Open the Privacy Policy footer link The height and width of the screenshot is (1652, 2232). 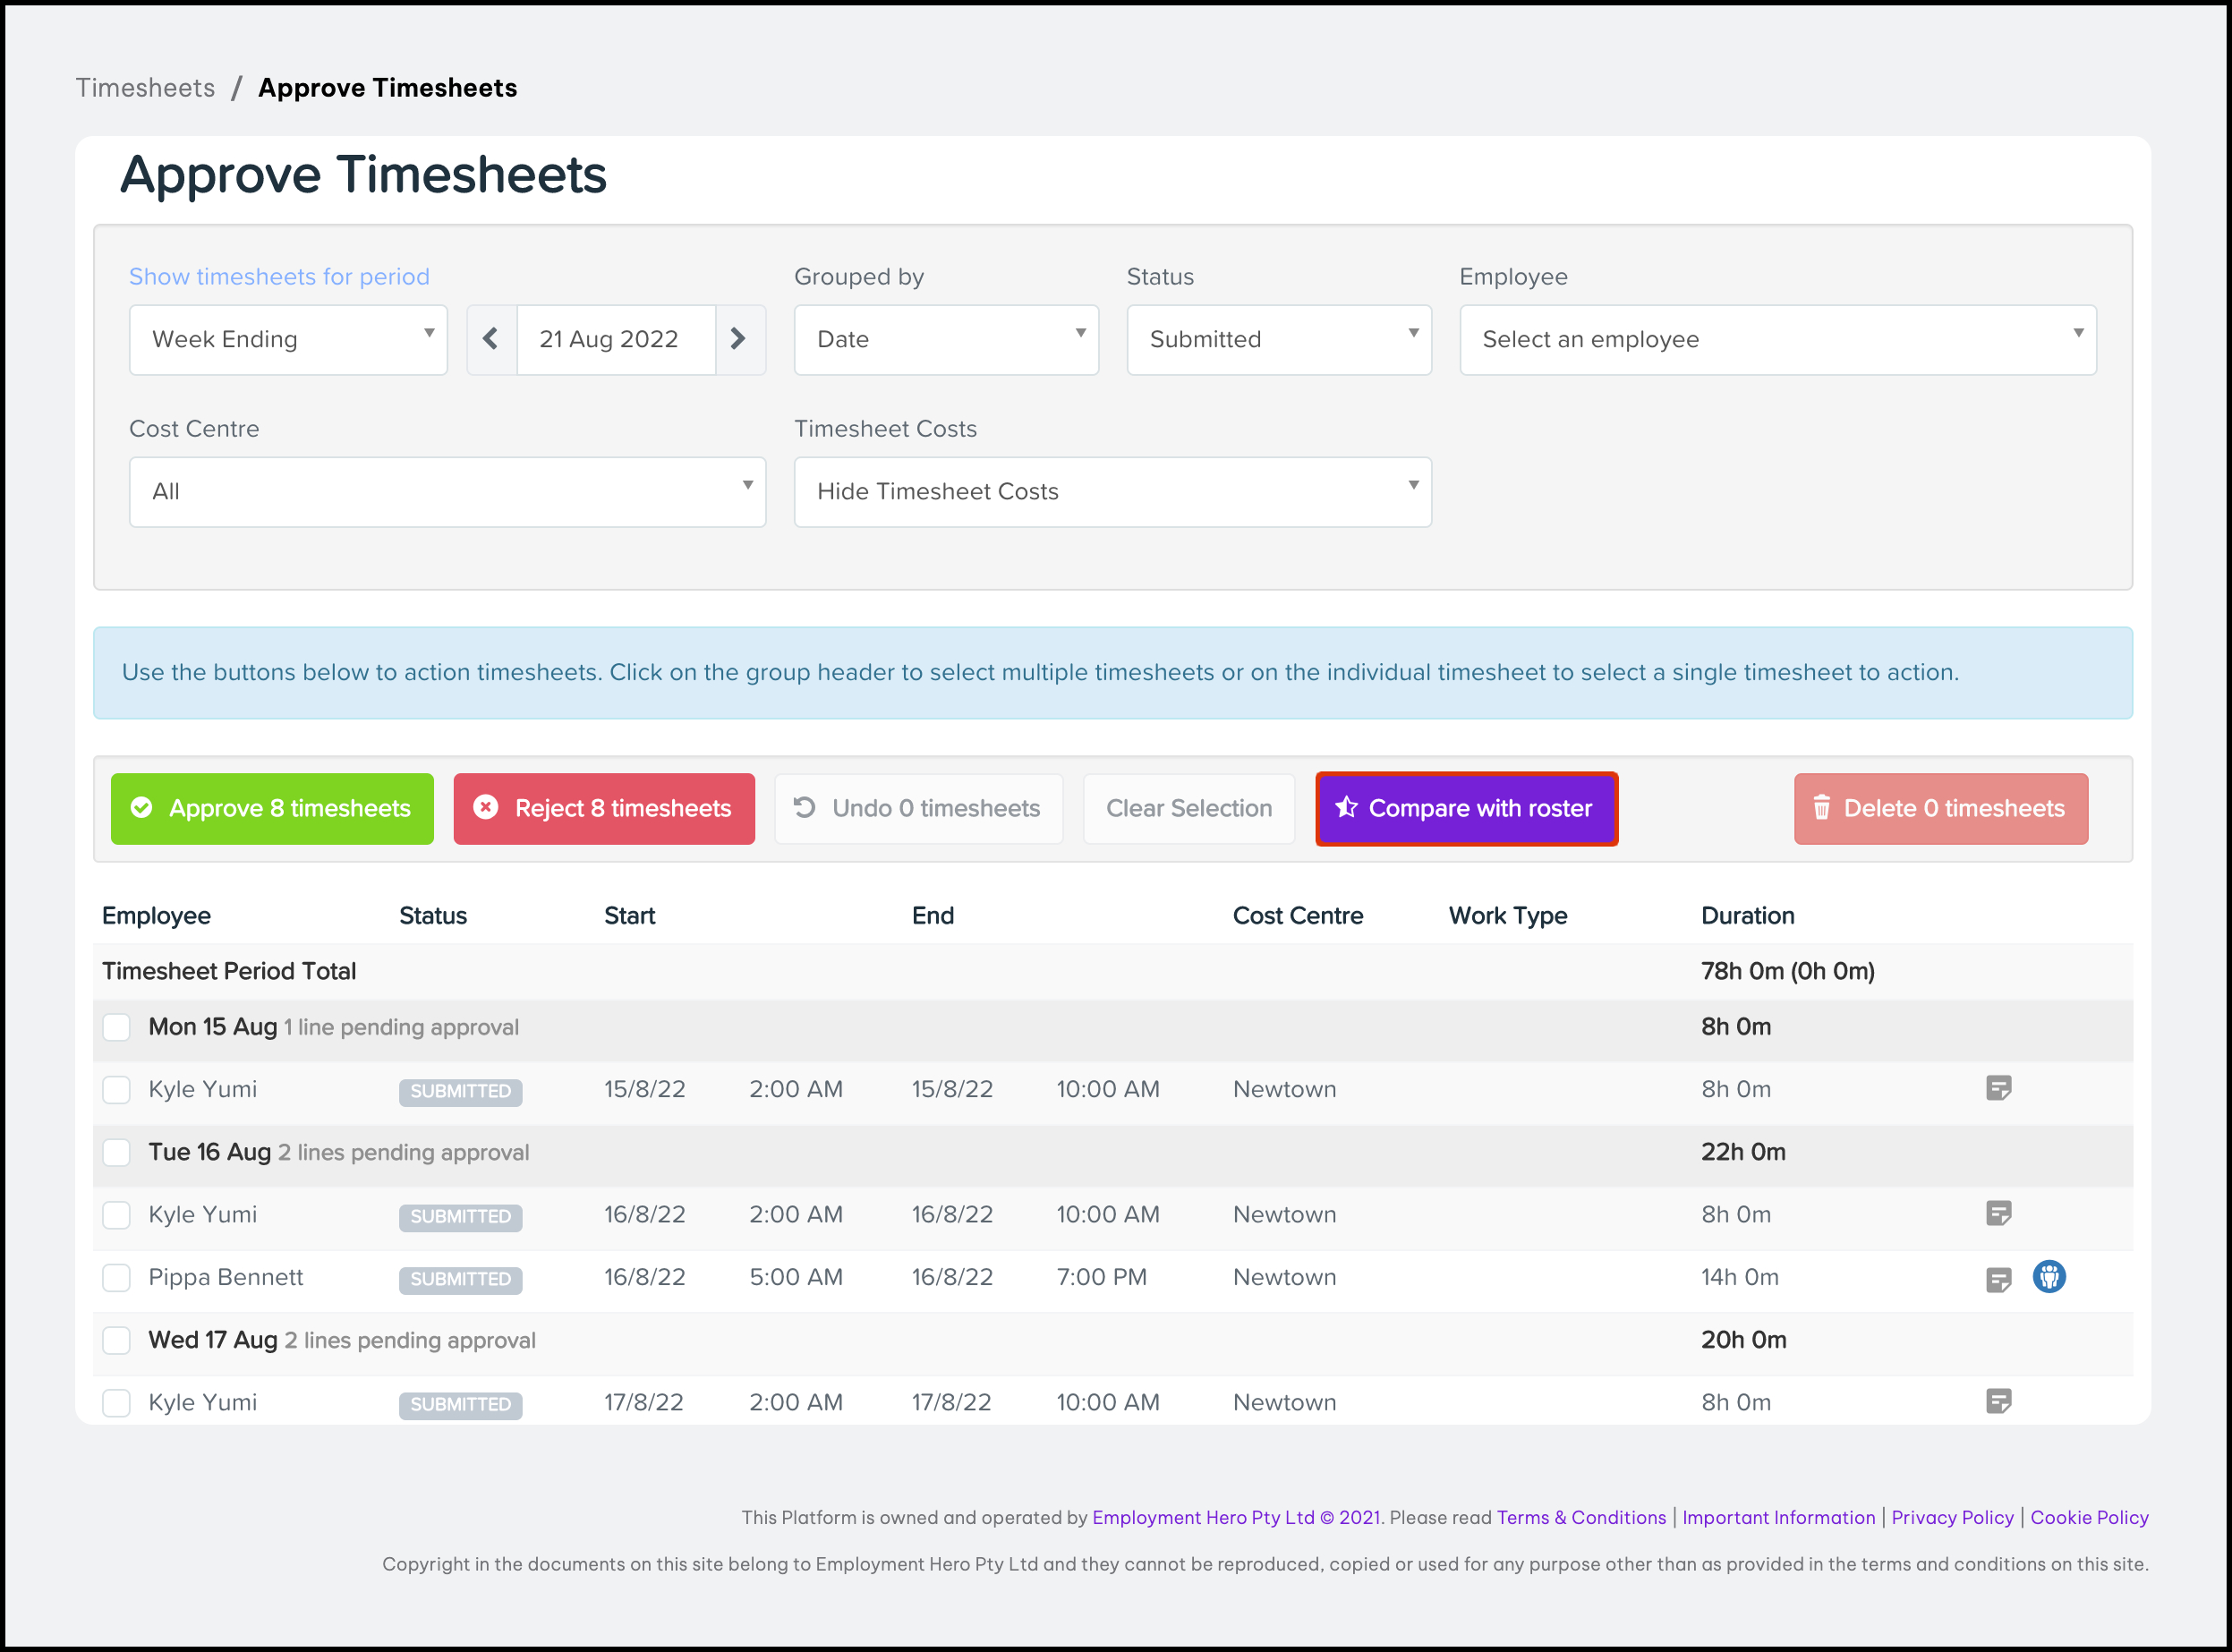[x=1952, y=1517]
